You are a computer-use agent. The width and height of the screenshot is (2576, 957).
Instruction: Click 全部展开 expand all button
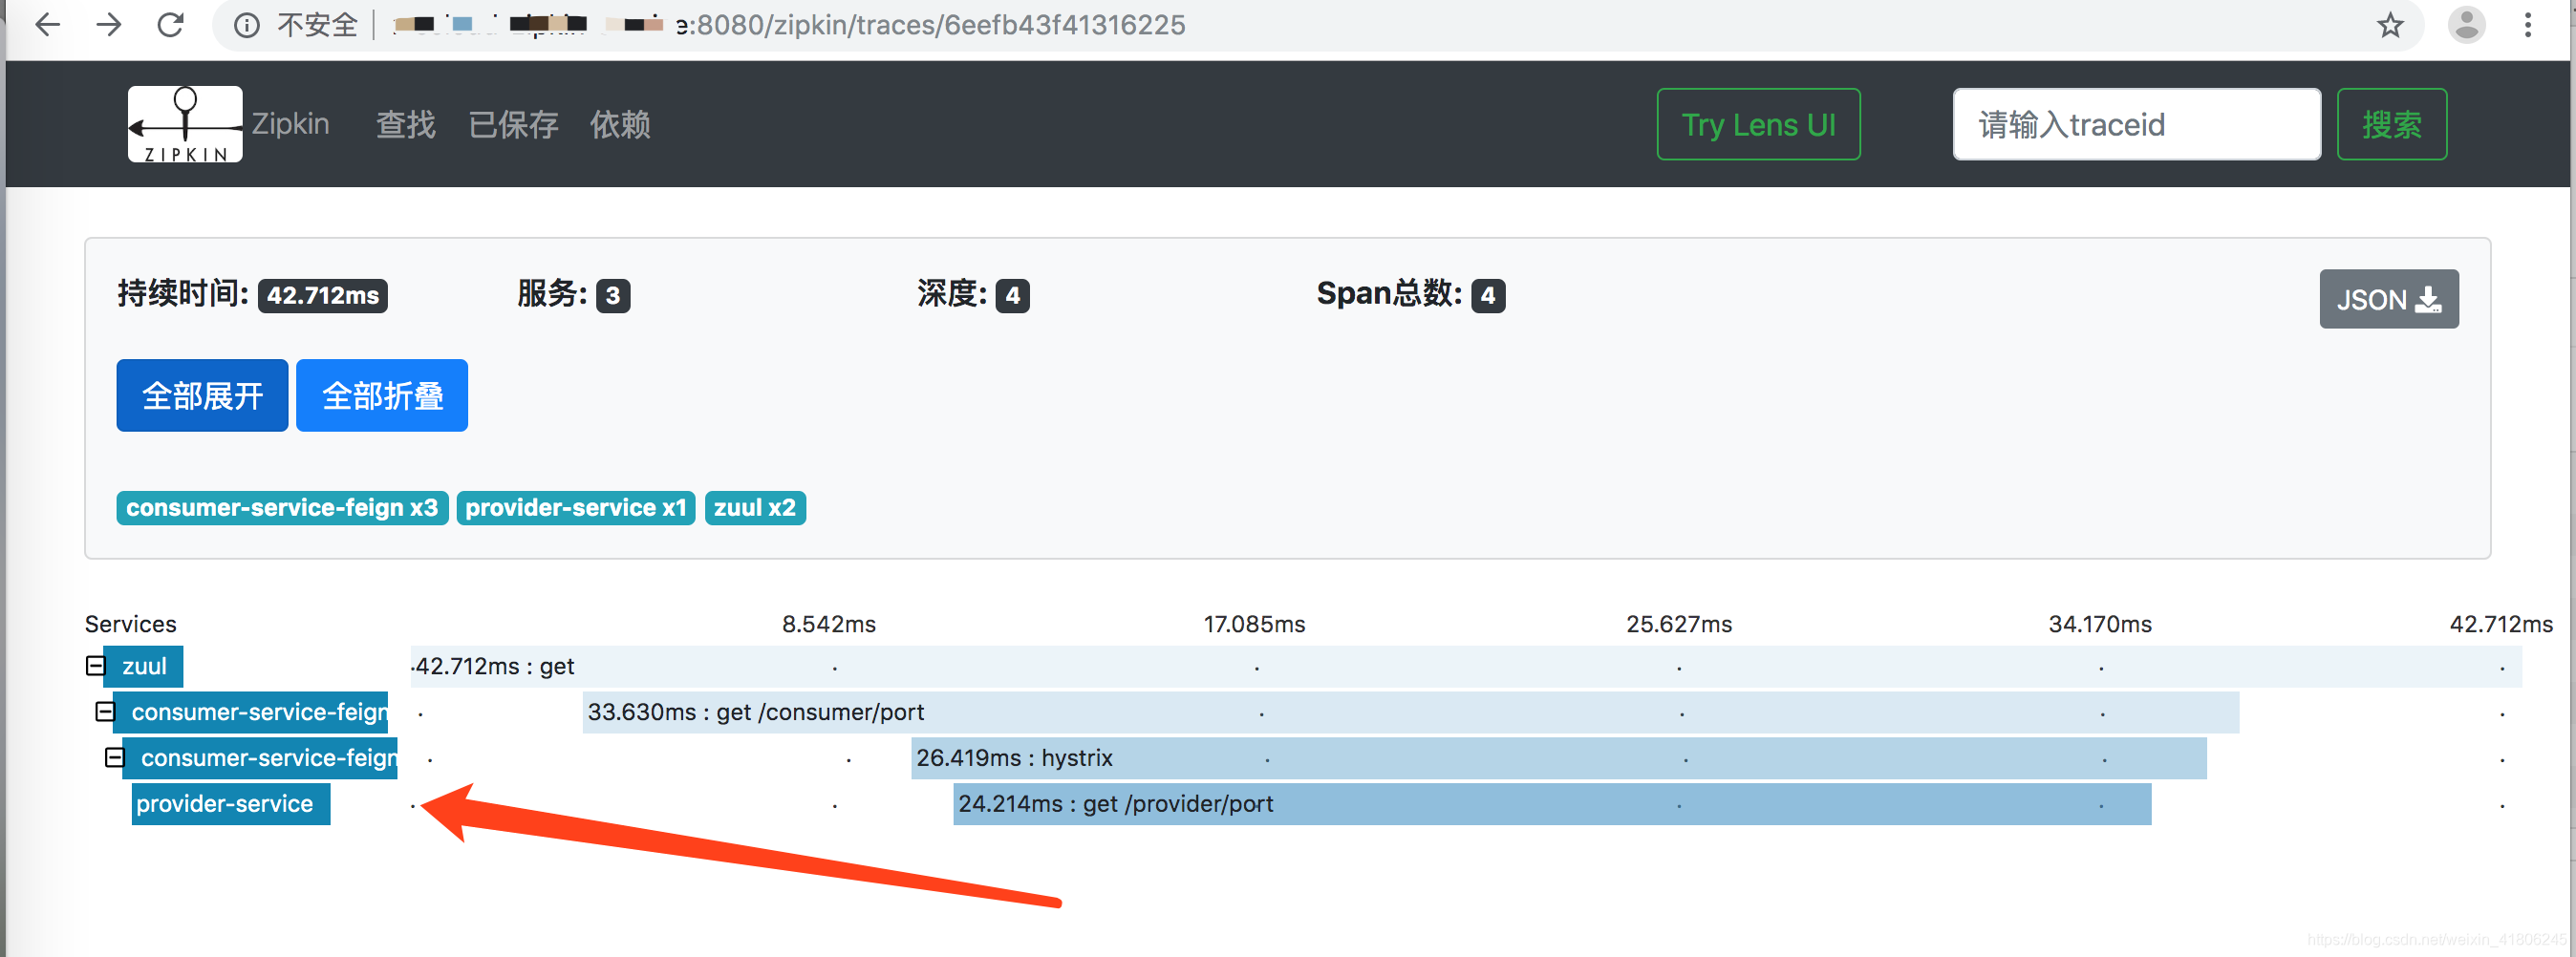click(x=202, y=396)
